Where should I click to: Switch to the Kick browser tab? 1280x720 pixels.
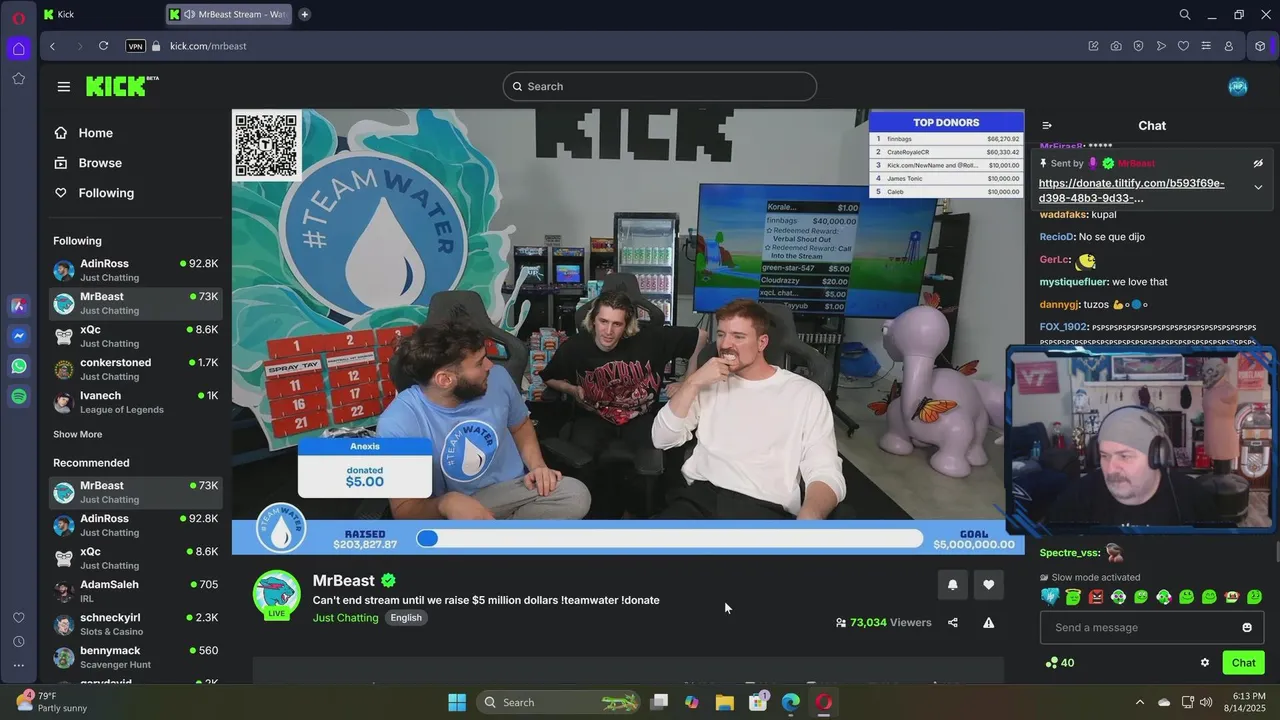click(100, 14)
